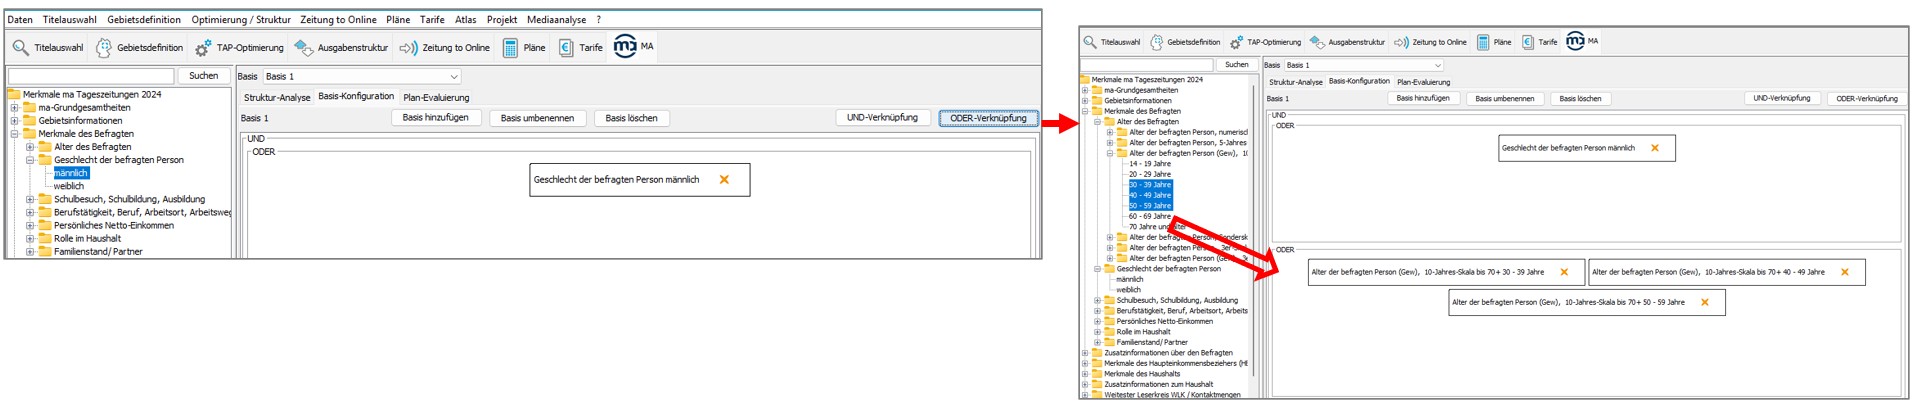Remove the '30 - 39 Jahre' criterion with X
This screenshot has width=1913, height=404.
click(1564, 272)
